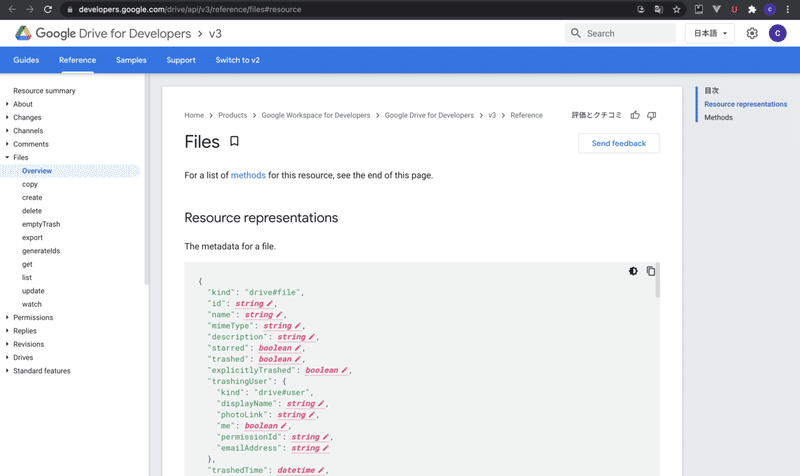Screen dimensions: 800x476
Task: Open the Chrome three-dot menu
Action: [x=788, y=9]
